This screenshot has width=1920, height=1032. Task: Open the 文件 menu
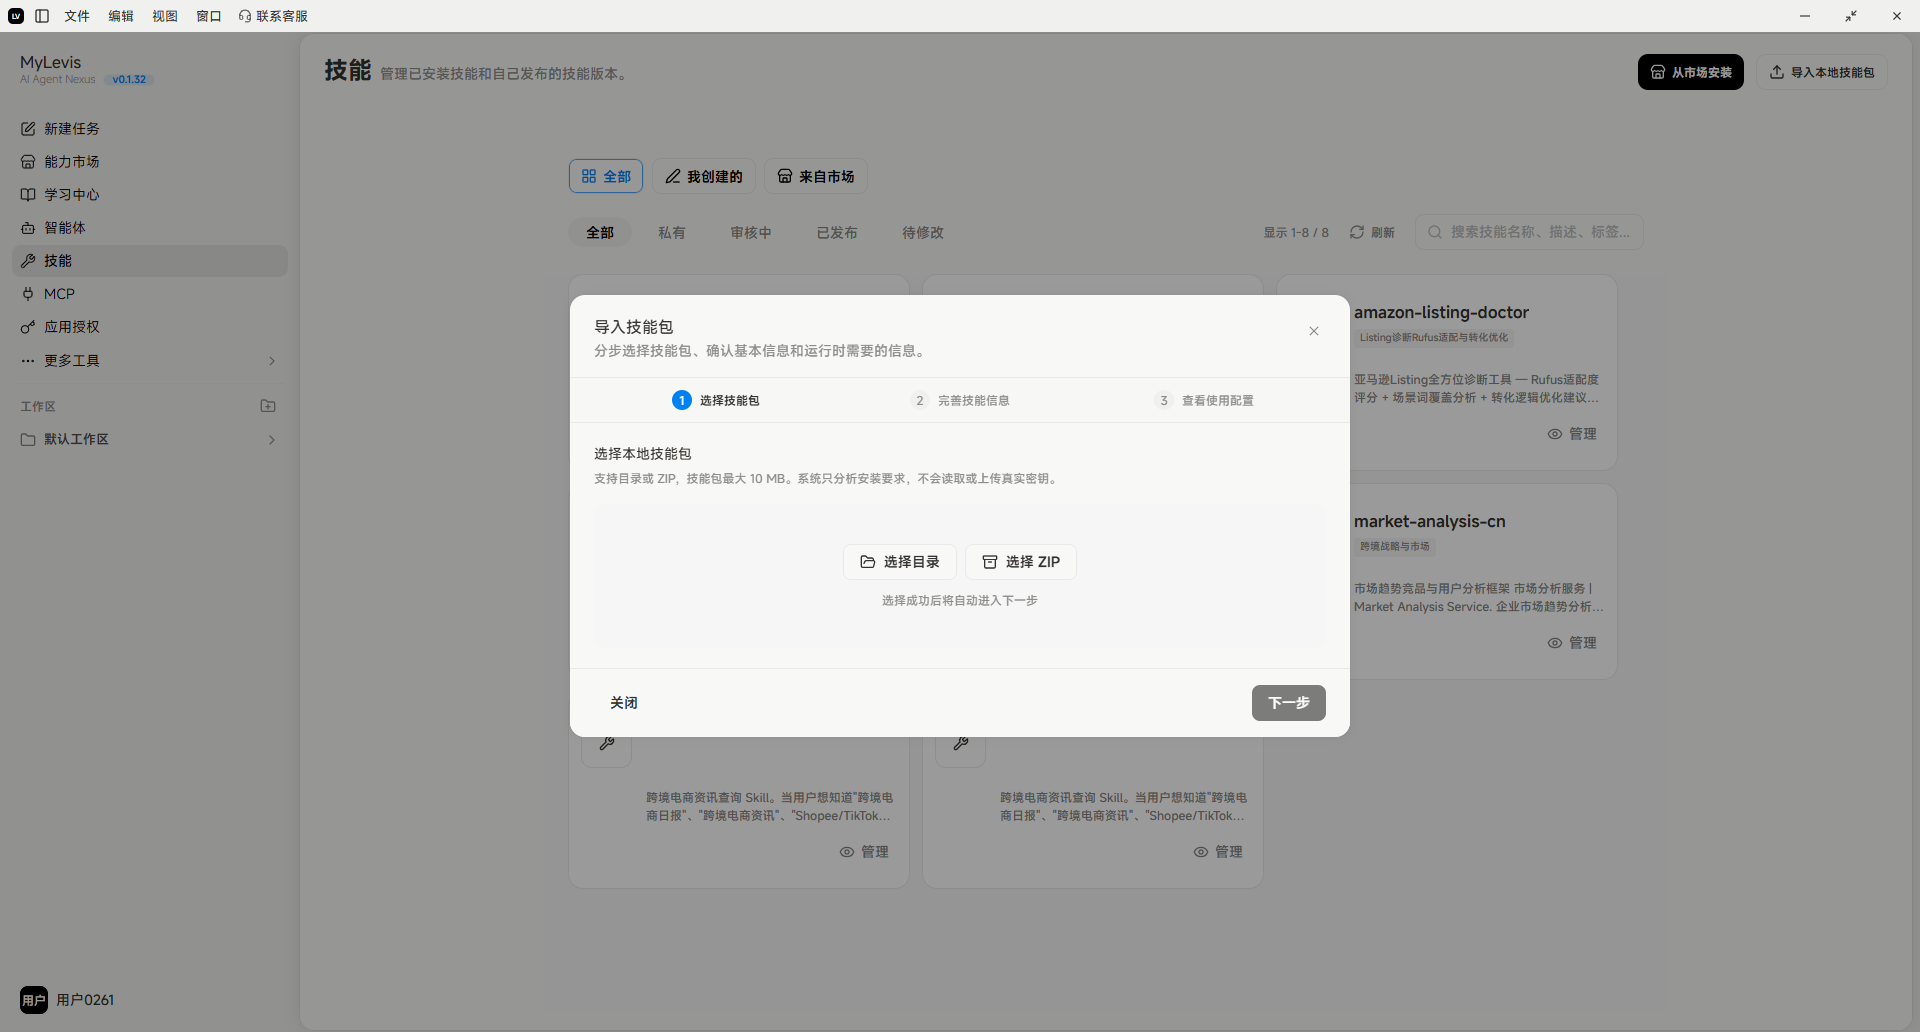pyautogui.click(x=77, y=16)
